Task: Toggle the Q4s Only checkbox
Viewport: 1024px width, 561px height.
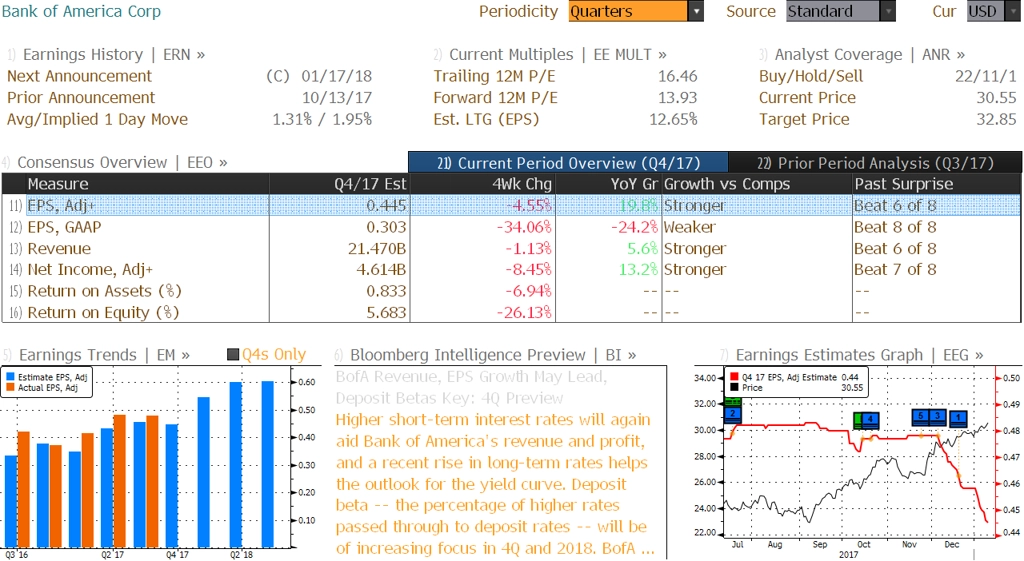Action: click(x=232, y=355)
